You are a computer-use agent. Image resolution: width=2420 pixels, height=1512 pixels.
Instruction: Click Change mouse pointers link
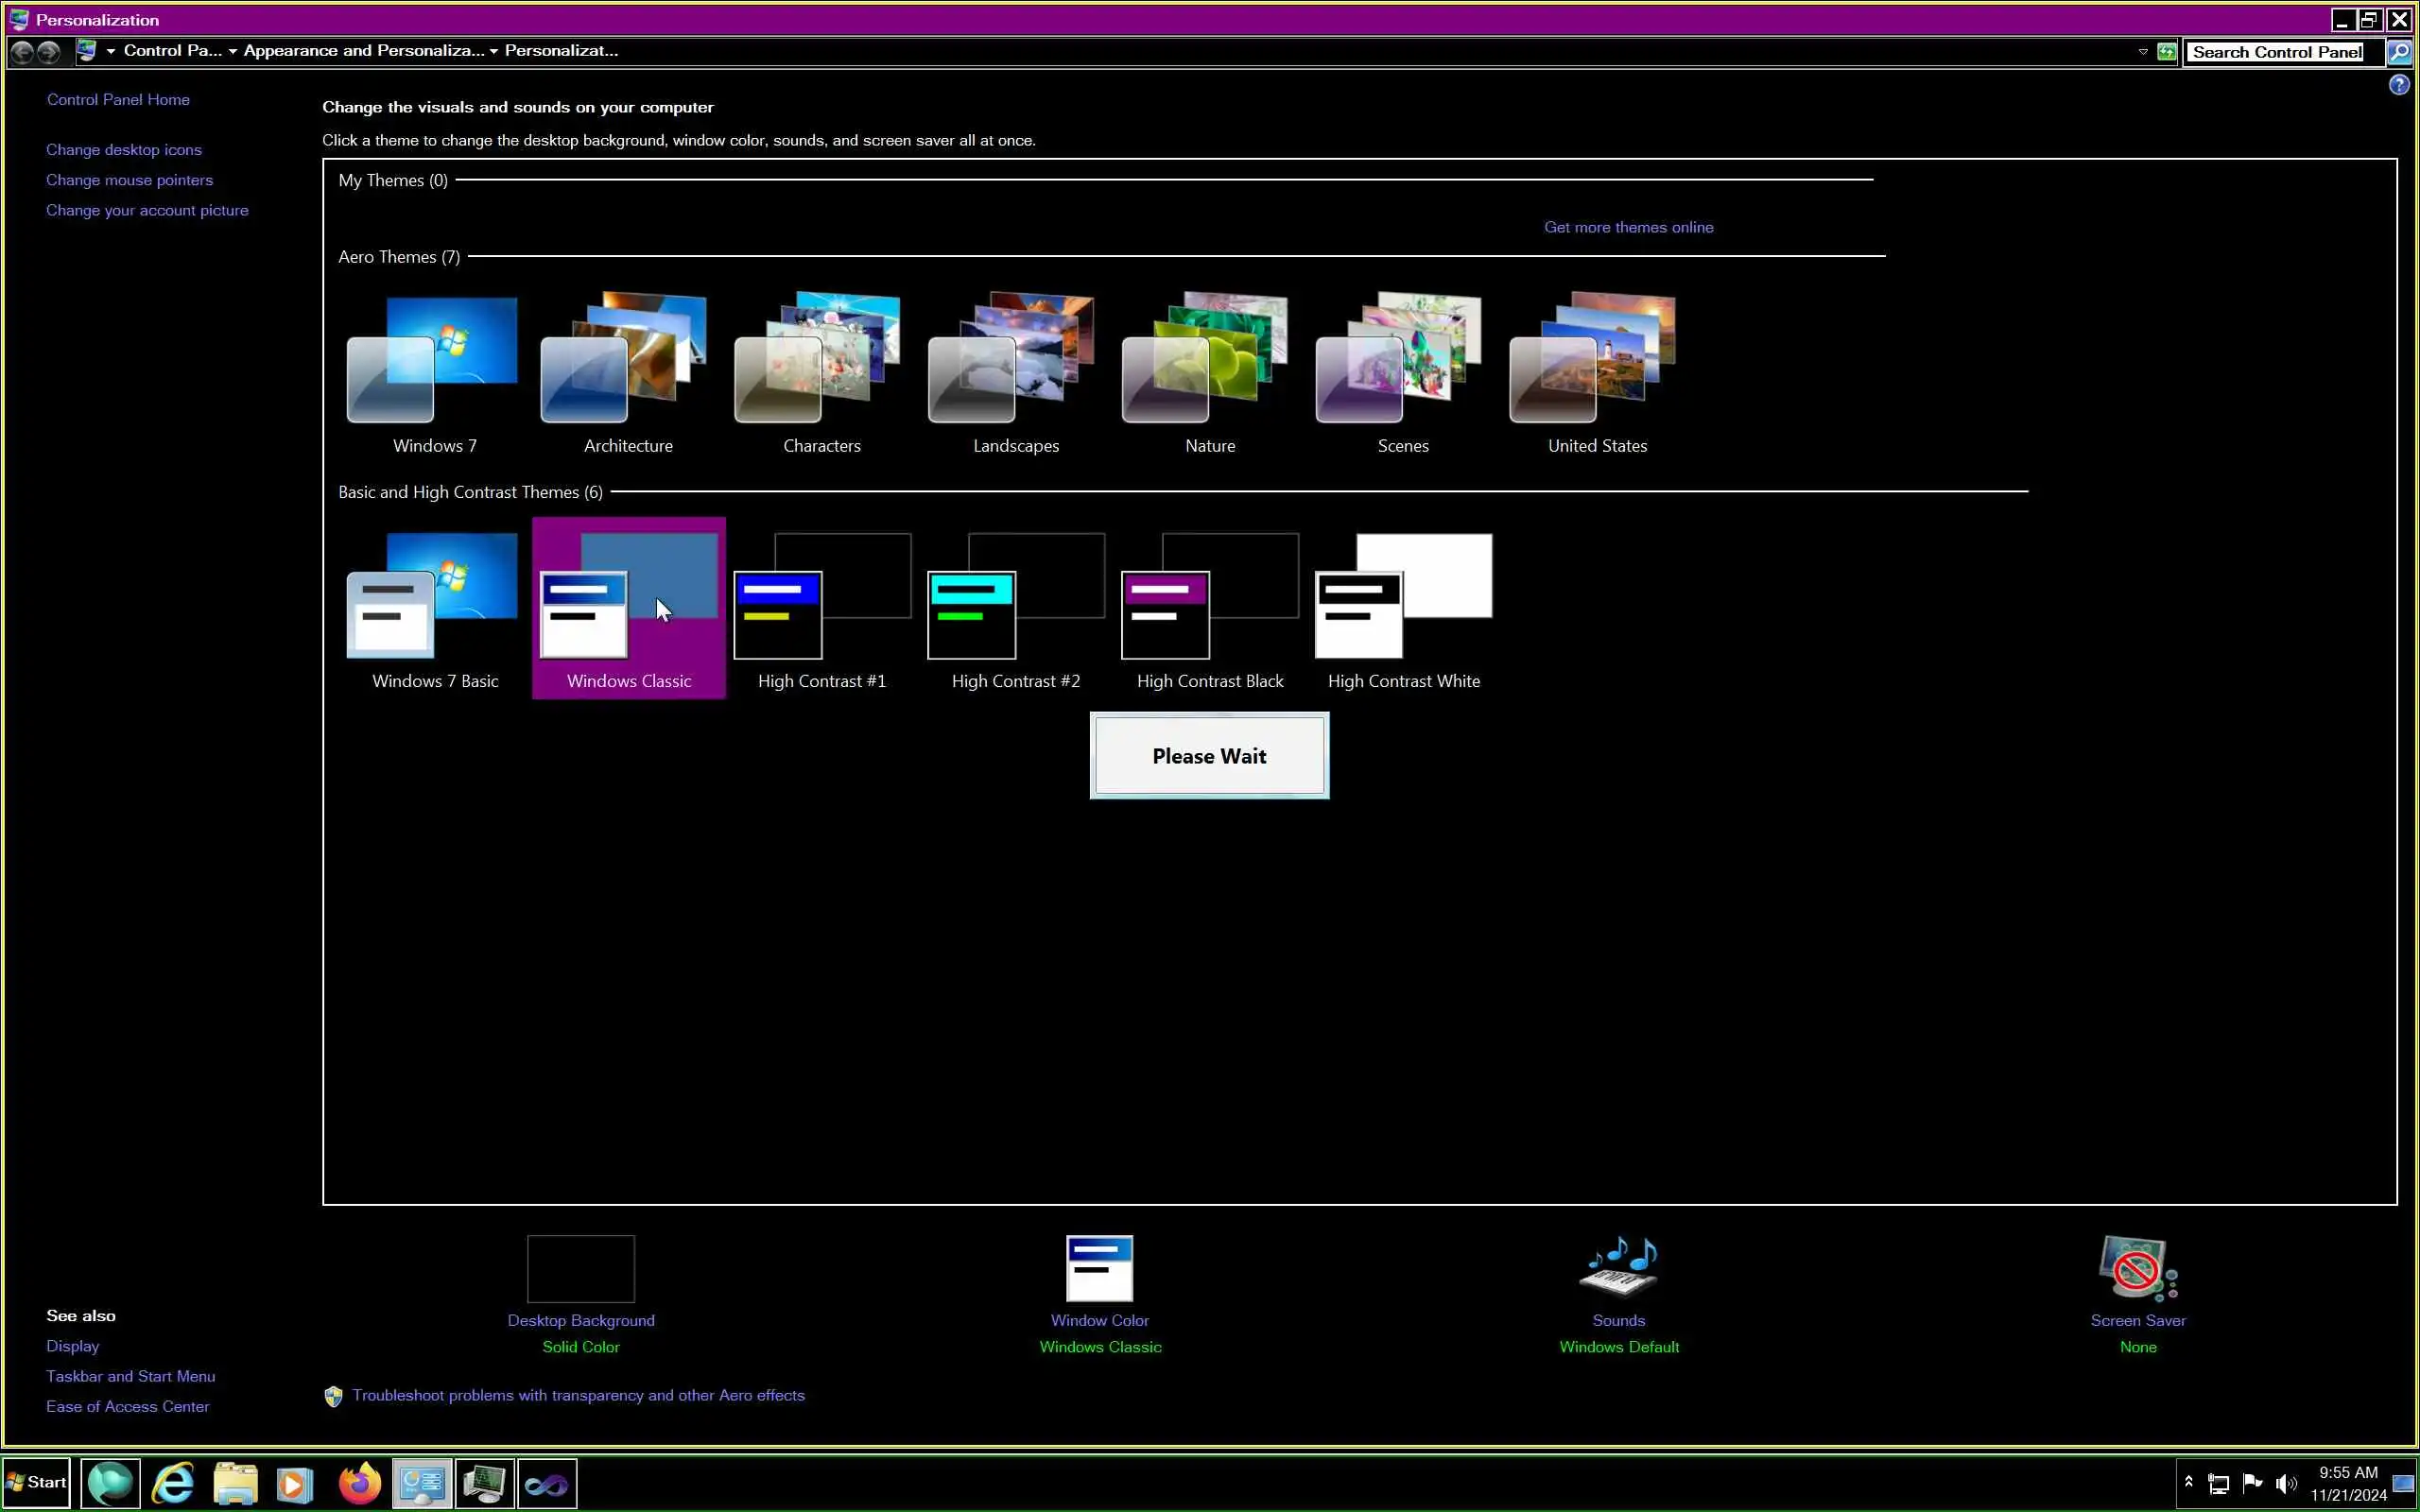(x=129, y=180)
